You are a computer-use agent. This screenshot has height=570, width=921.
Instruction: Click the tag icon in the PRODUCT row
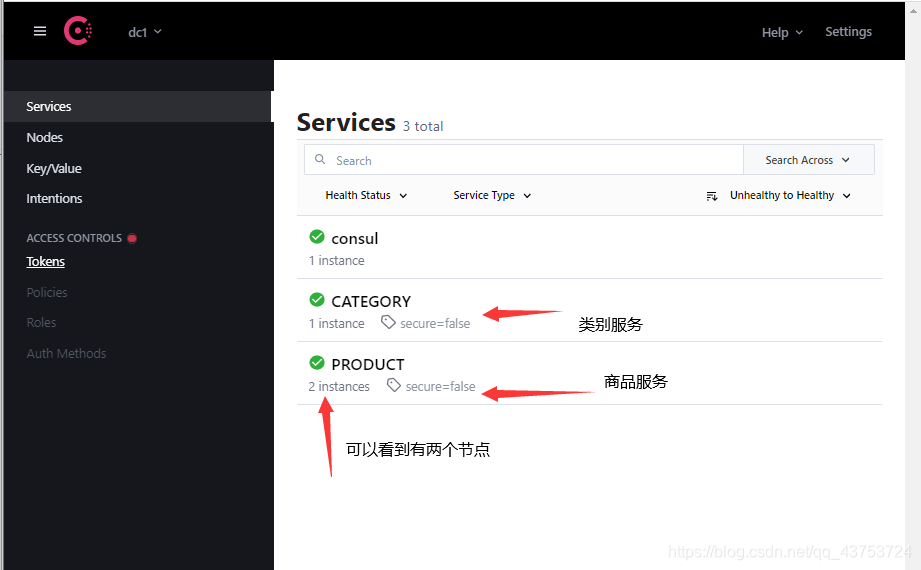coord(394,385)
